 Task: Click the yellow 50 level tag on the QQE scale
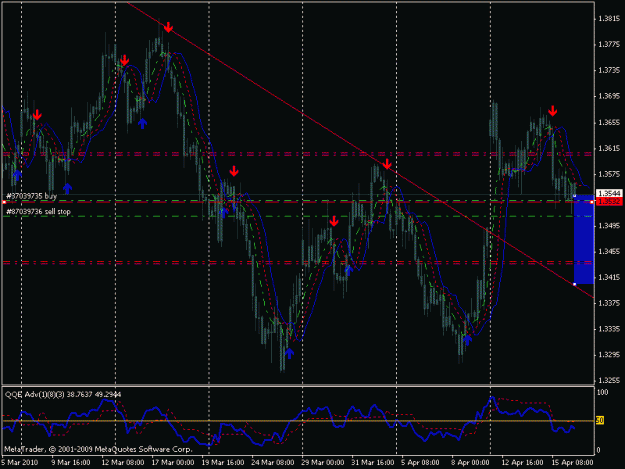[x=600, y=420]
